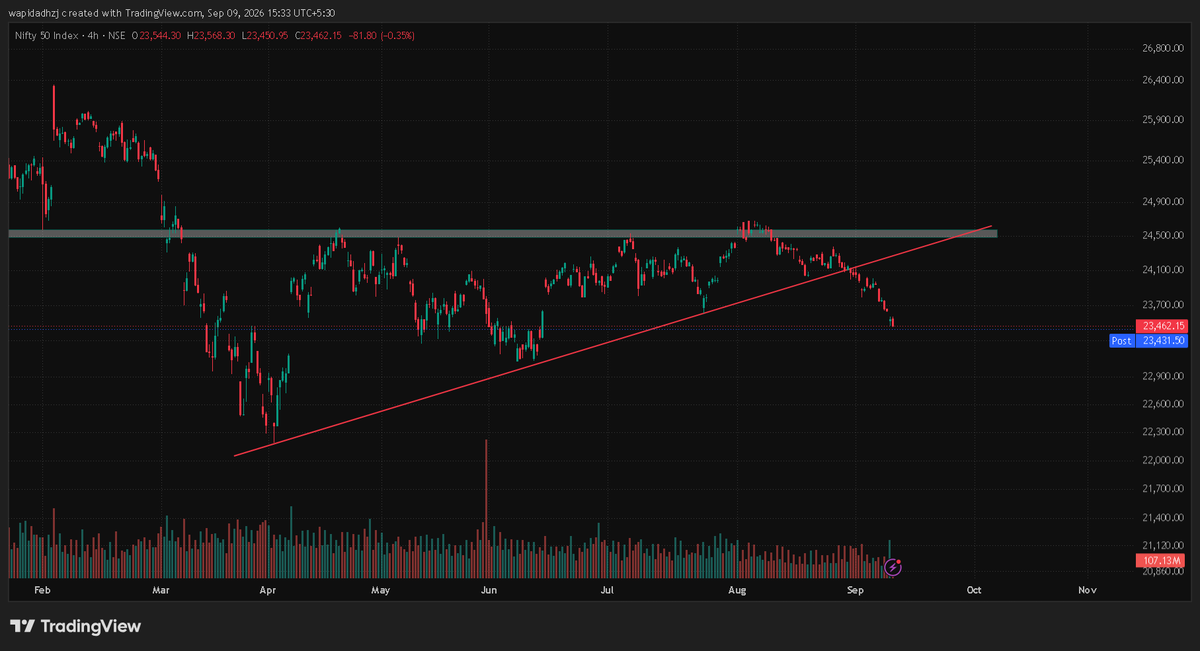Screen dimensions: 1200x651
Task: Click the 21,400.00 price axis label
Action: 1164,518
